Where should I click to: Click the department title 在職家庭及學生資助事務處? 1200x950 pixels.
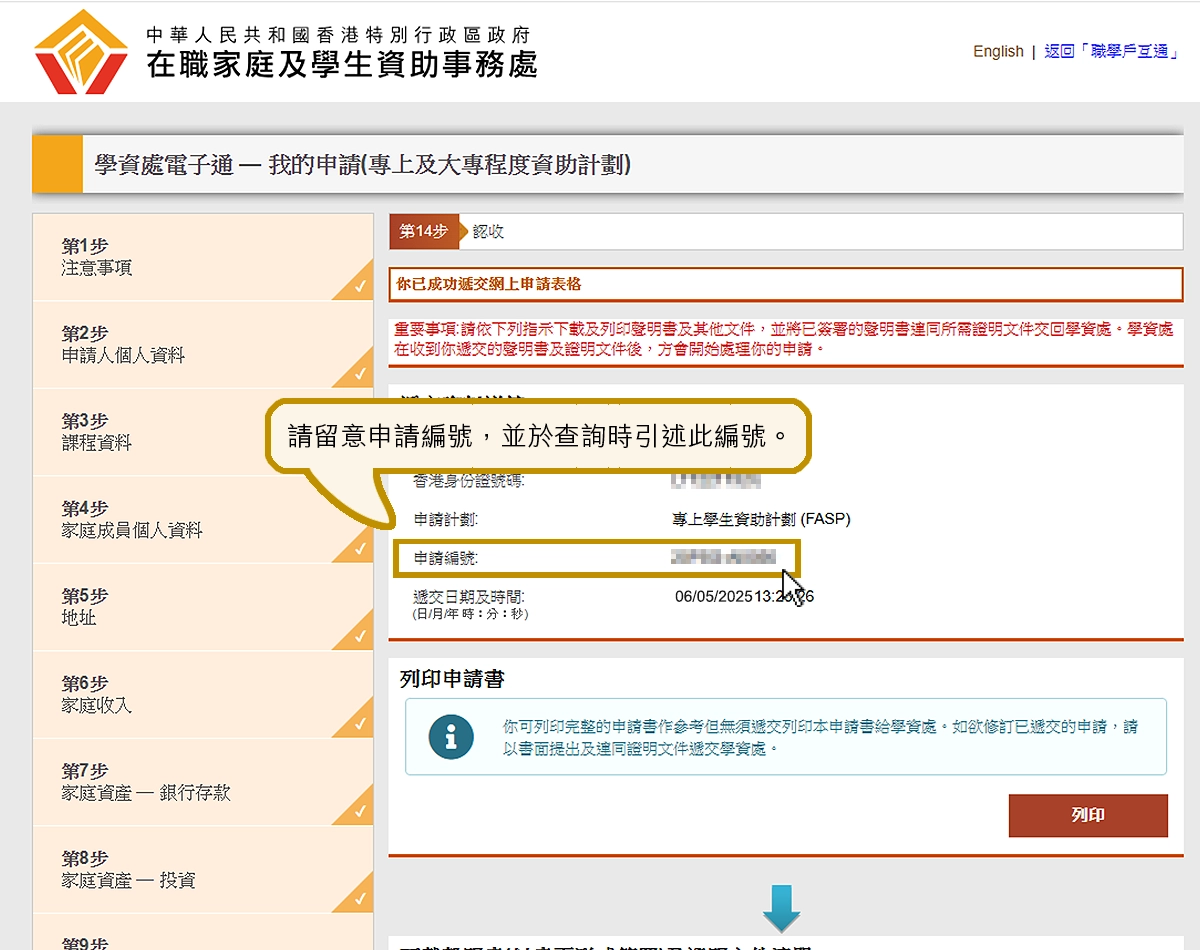pos(342,64)
